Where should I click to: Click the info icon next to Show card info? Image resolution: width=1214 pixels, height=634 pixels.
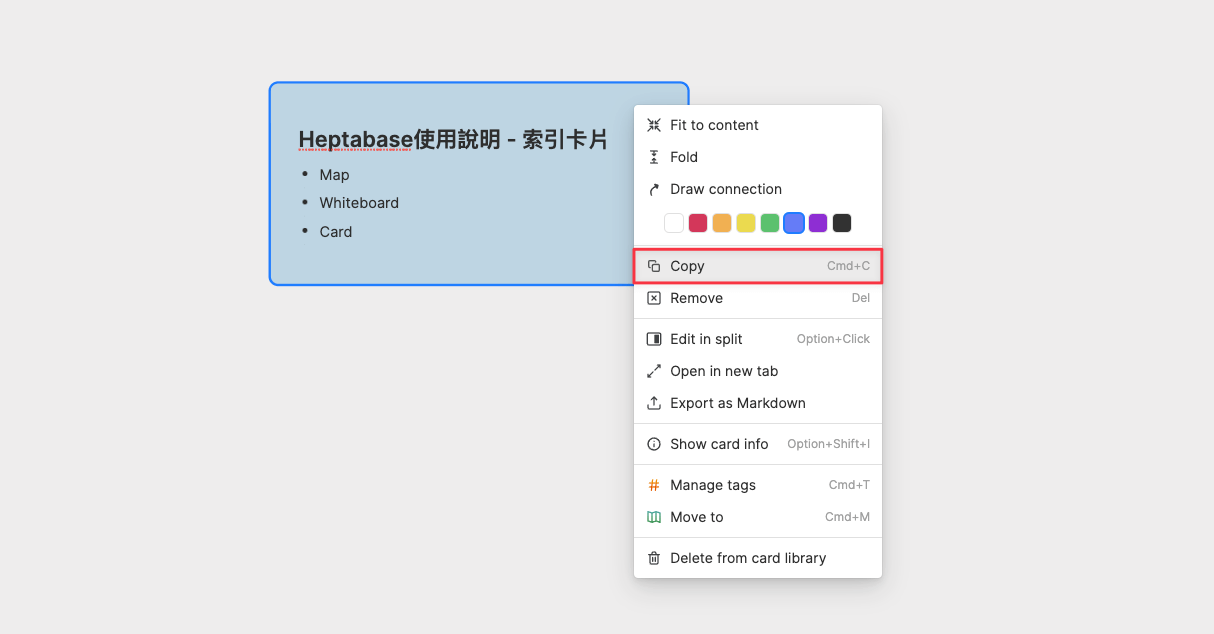pos(655,444)
